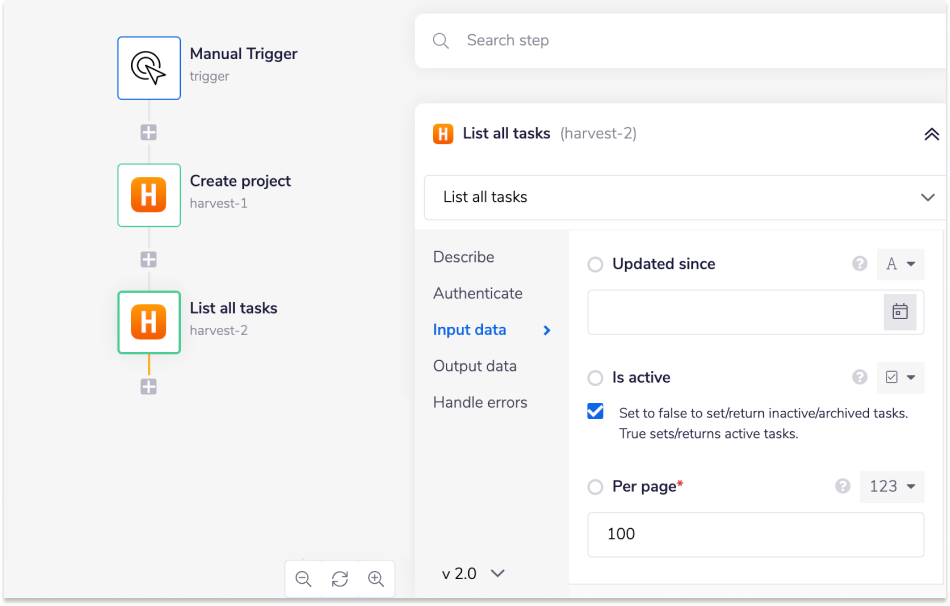Open the calendar date picker icon
This screenshot has height=606, width=950.
coord(900,312)
